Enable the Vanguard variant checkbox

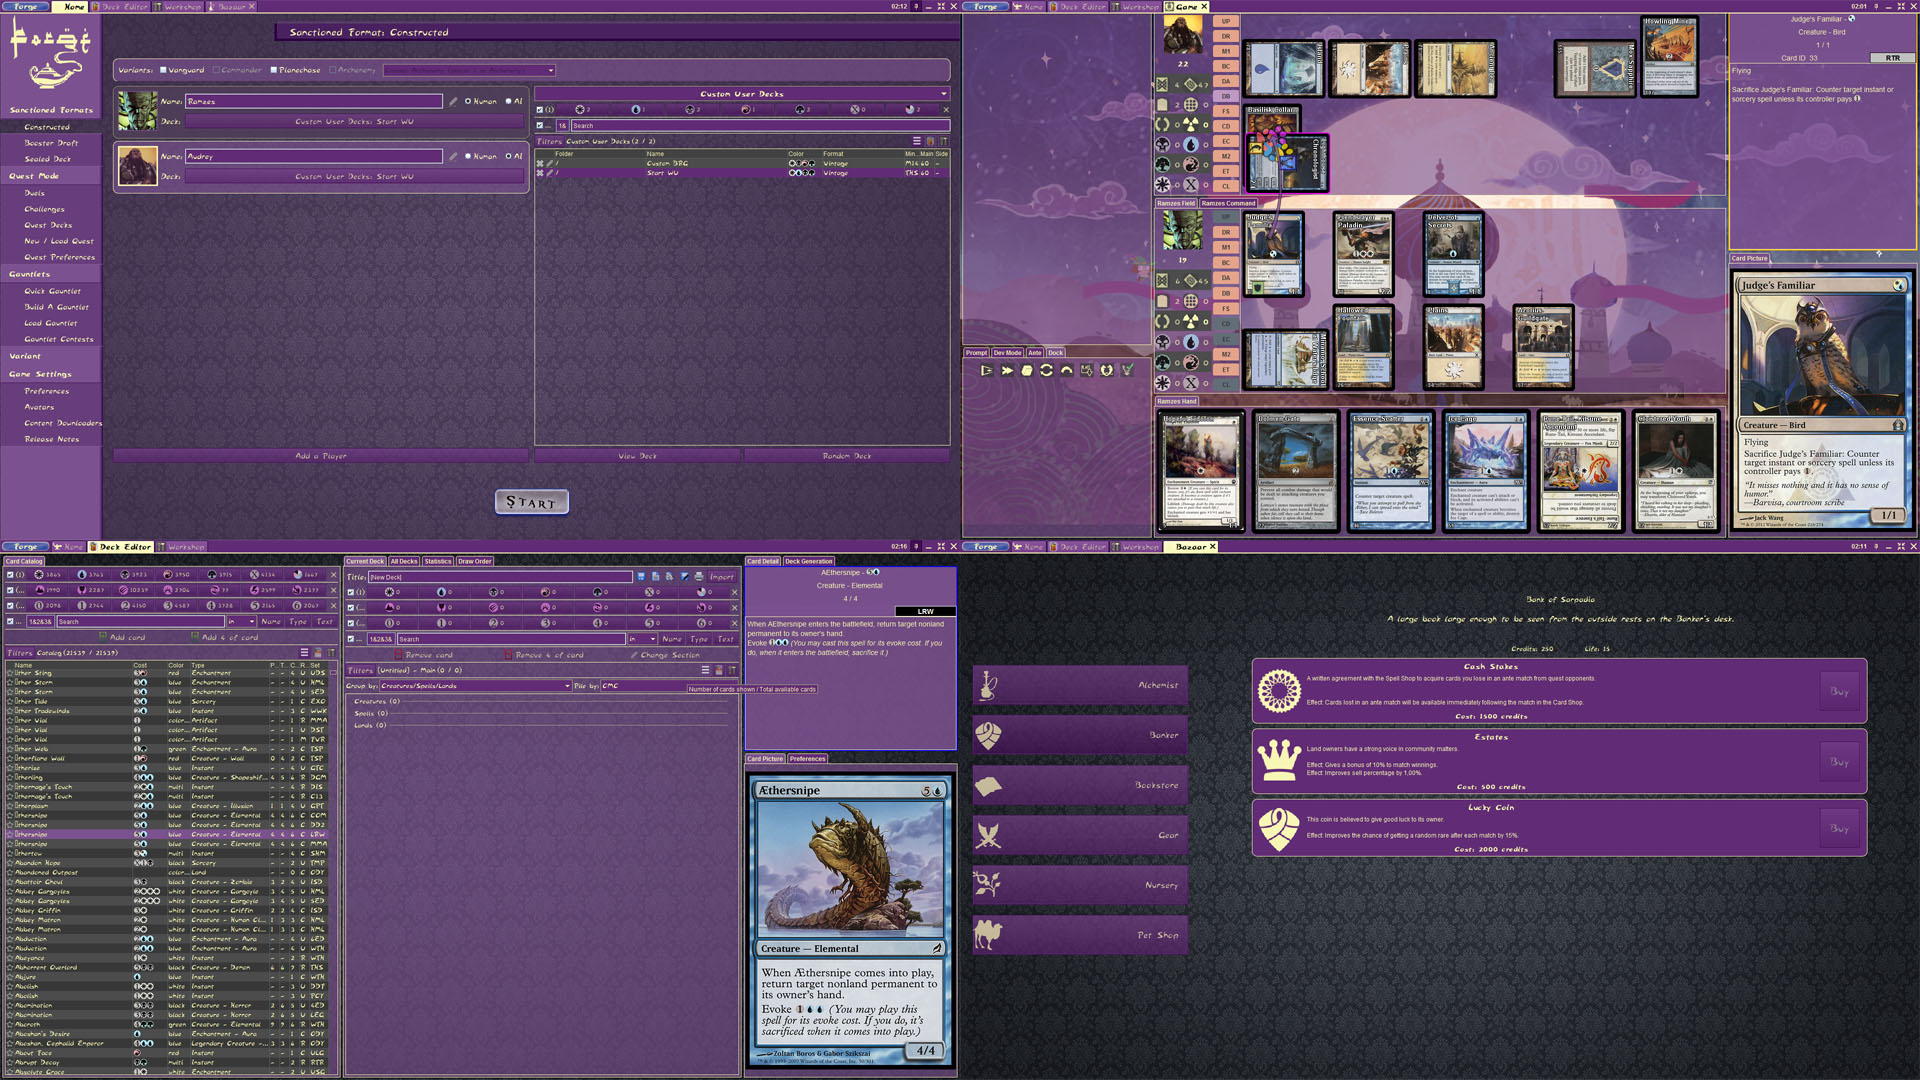point(163,70)
